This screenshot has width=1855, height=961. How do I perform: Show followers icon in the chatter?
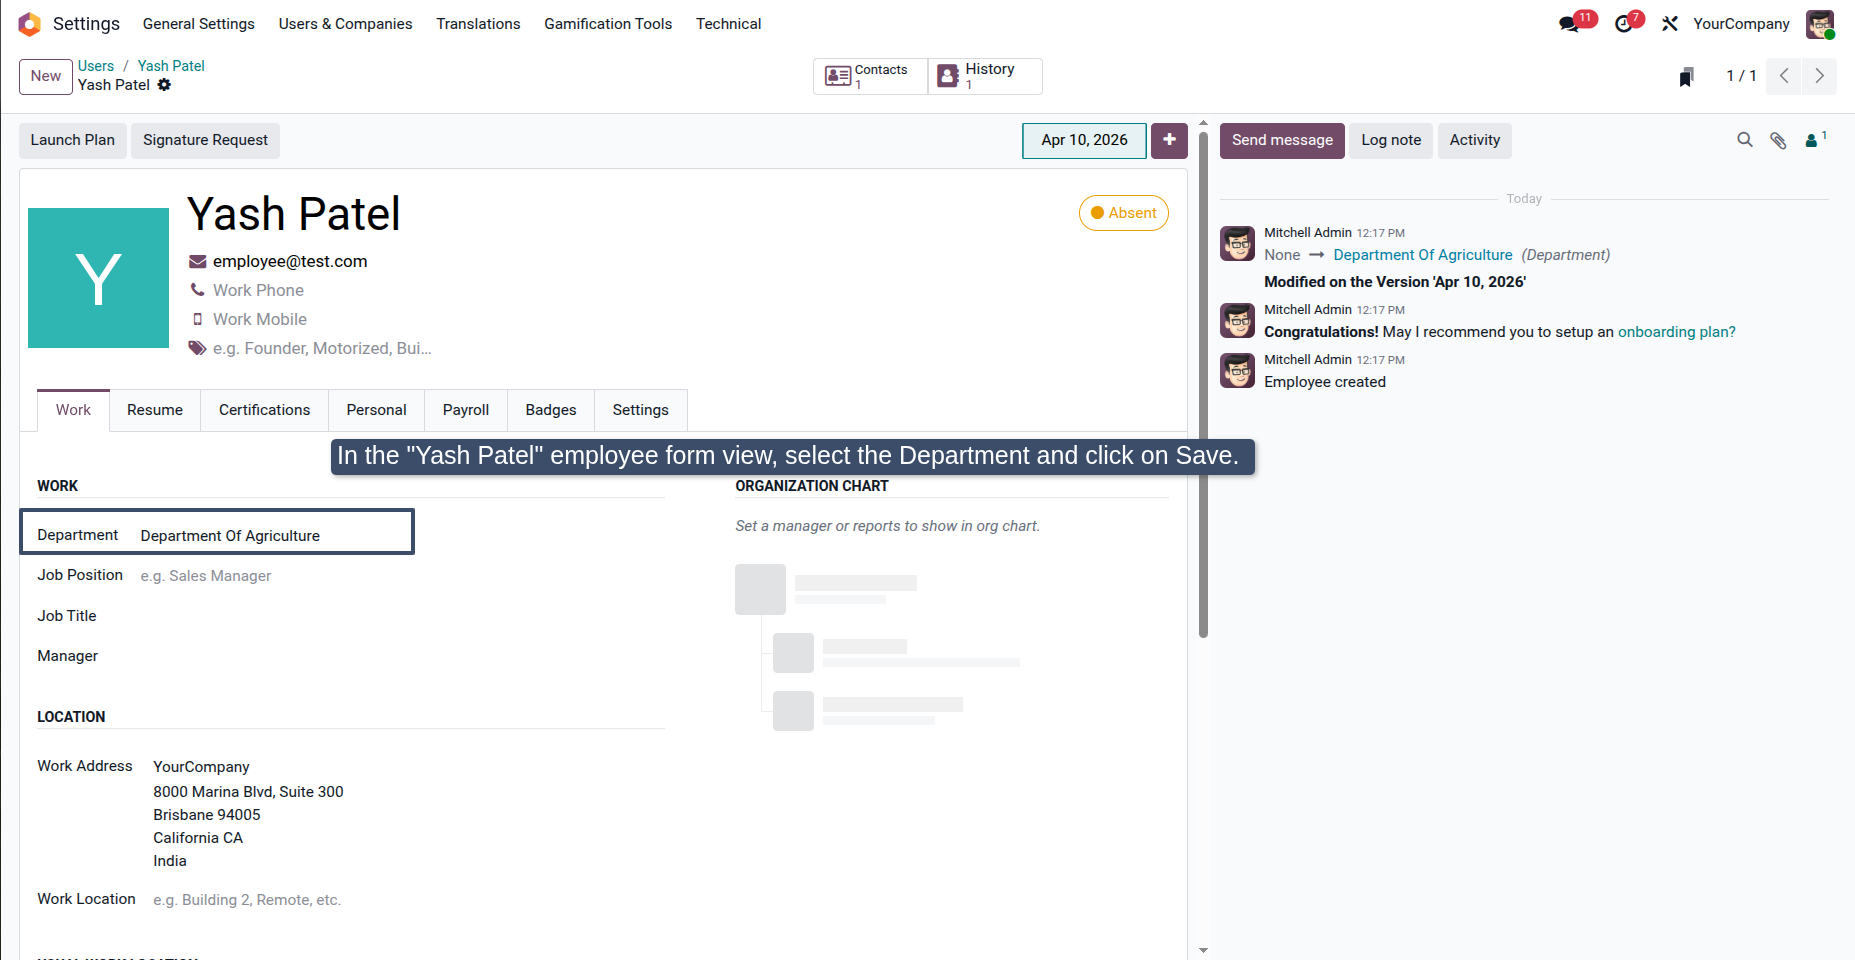1814,140
